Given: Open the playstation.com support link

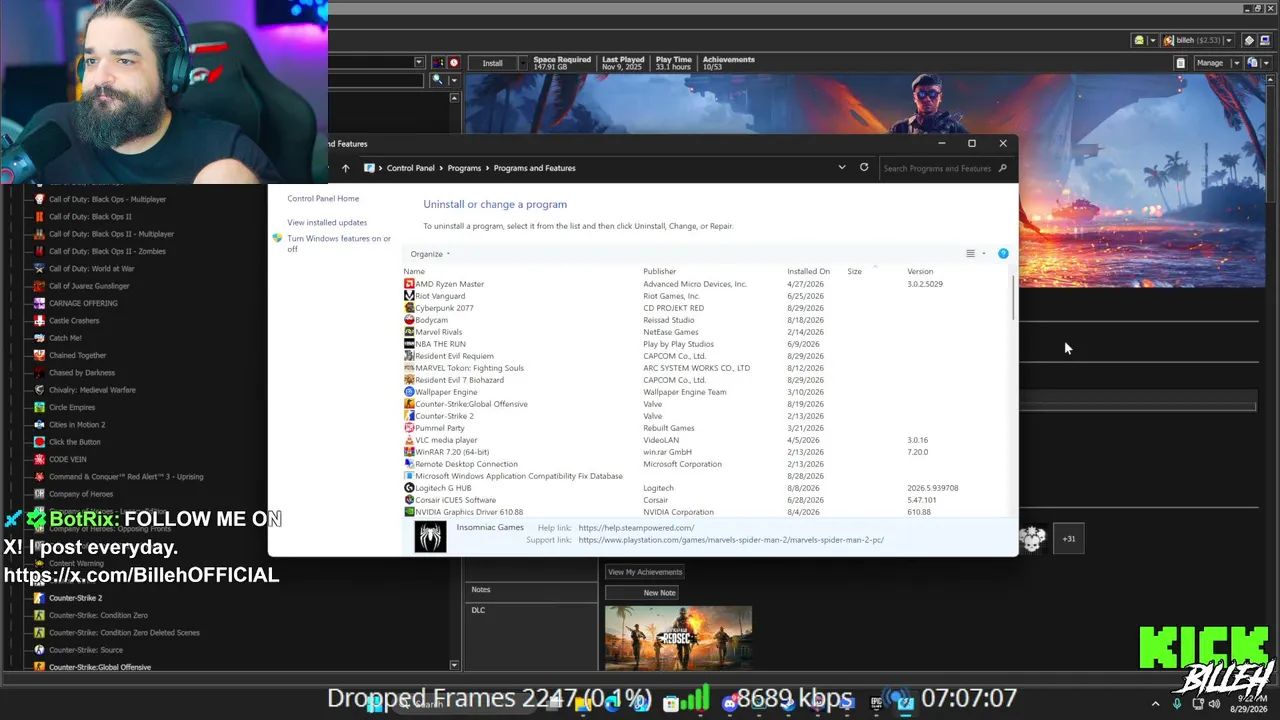Looking at the screenshot, I should pos(731,540).
